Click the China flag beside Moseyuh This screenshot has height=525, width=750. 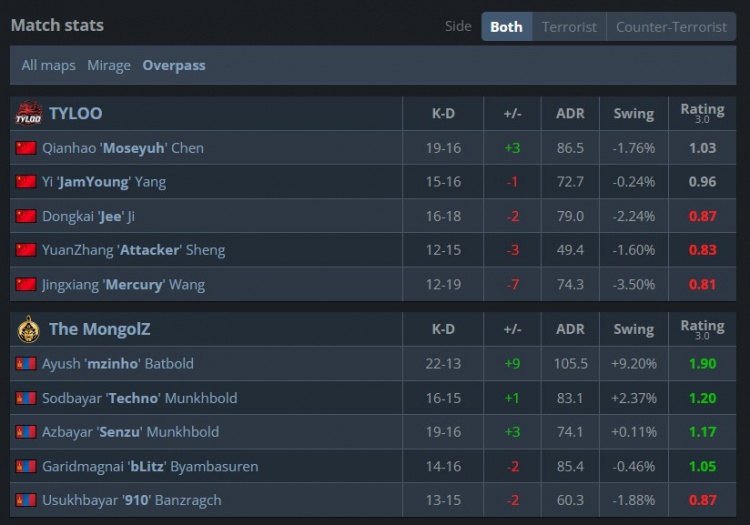(x=26, y=148)
